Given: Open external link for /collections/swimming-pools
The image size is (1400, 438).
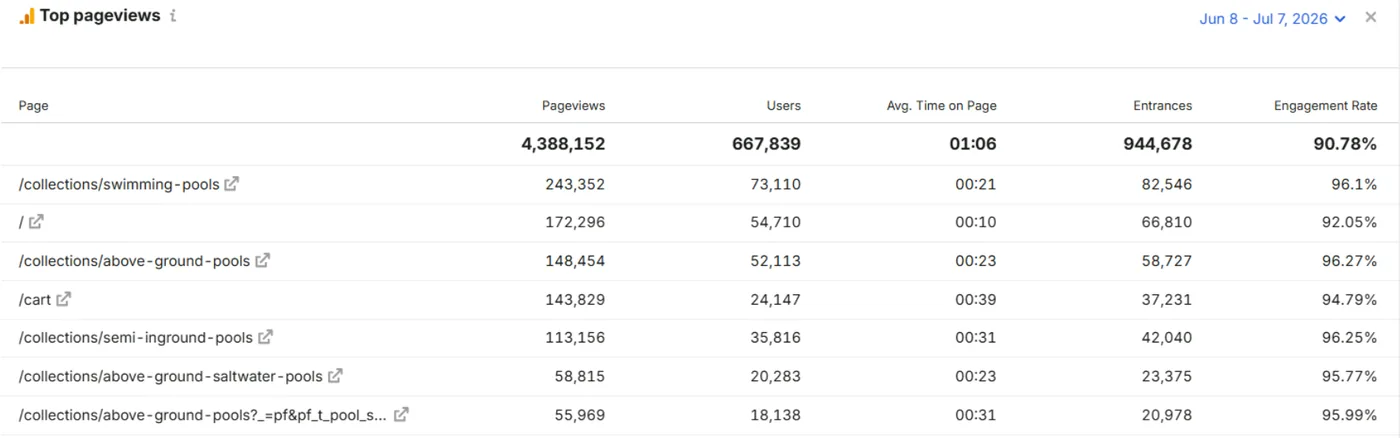Looking at the screenshot, I should [231, 184].
